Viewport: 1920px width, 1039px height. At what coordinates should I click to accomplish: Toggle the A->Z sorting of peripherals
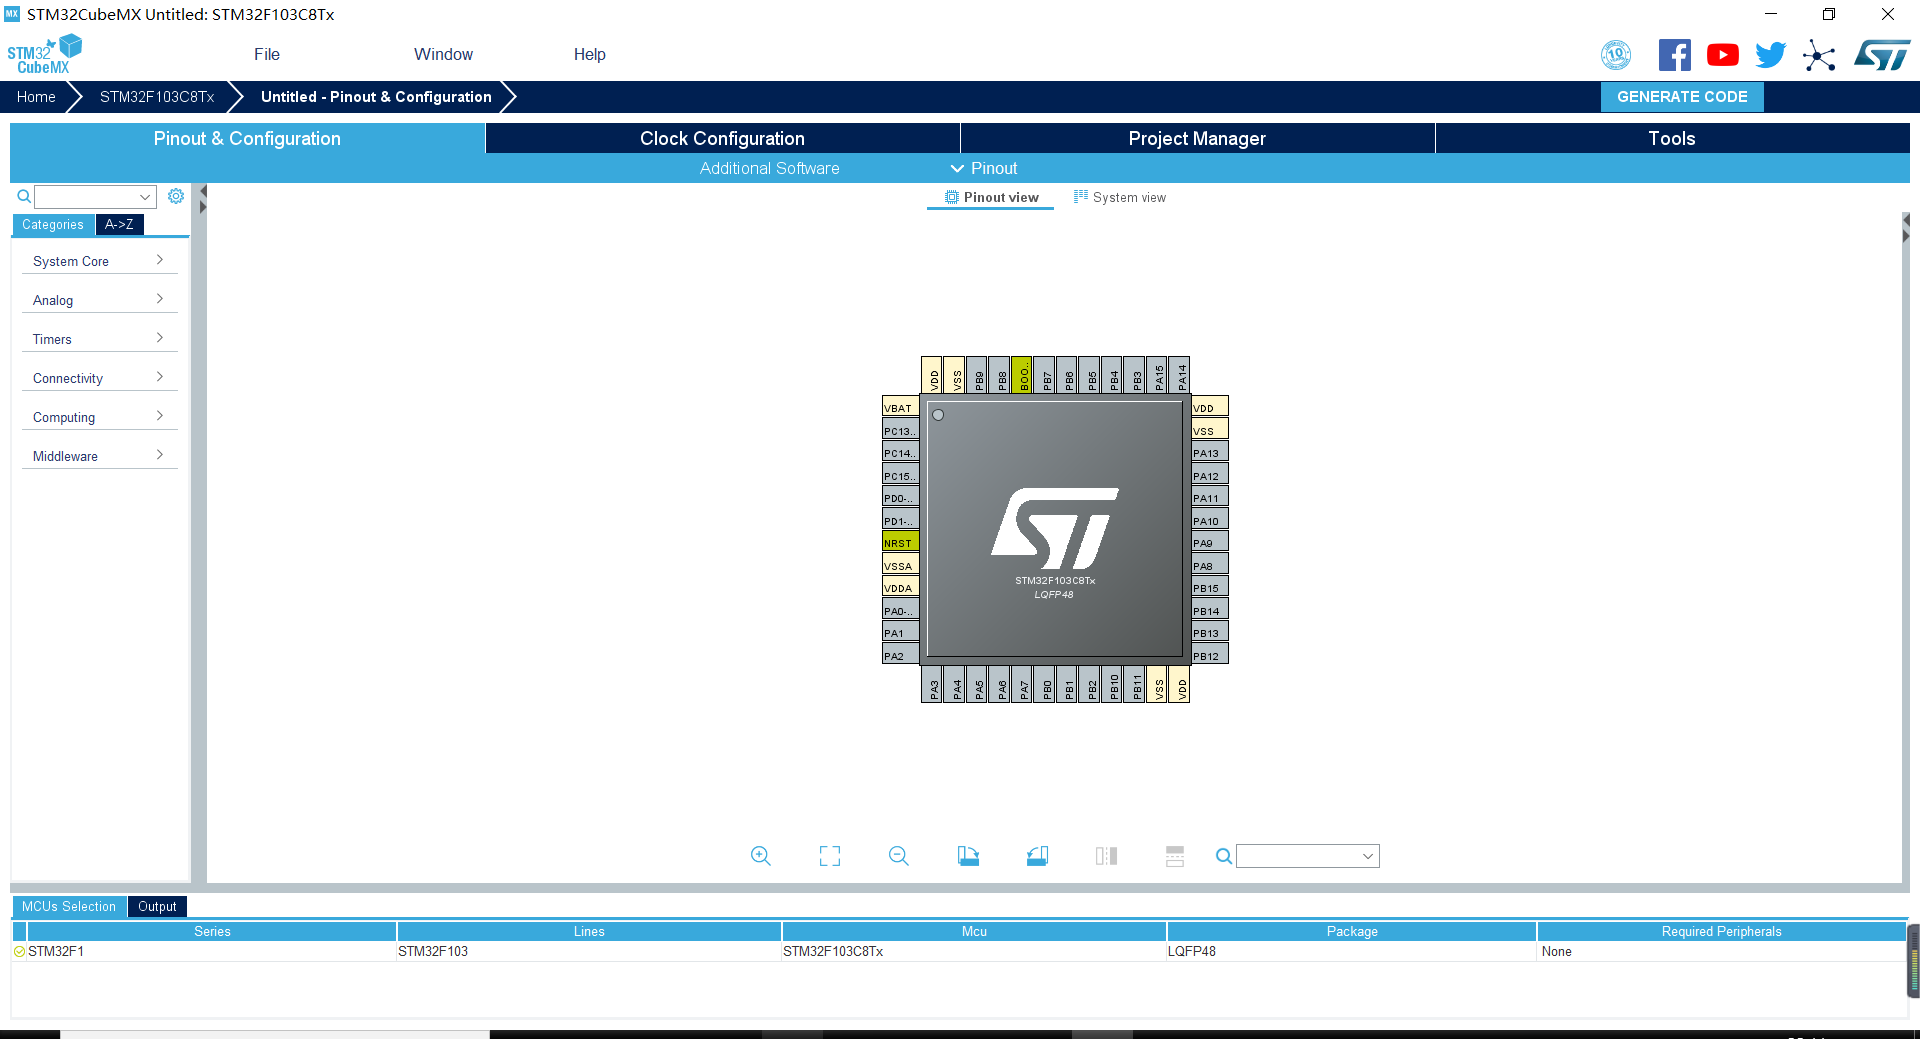click(119, 224)
